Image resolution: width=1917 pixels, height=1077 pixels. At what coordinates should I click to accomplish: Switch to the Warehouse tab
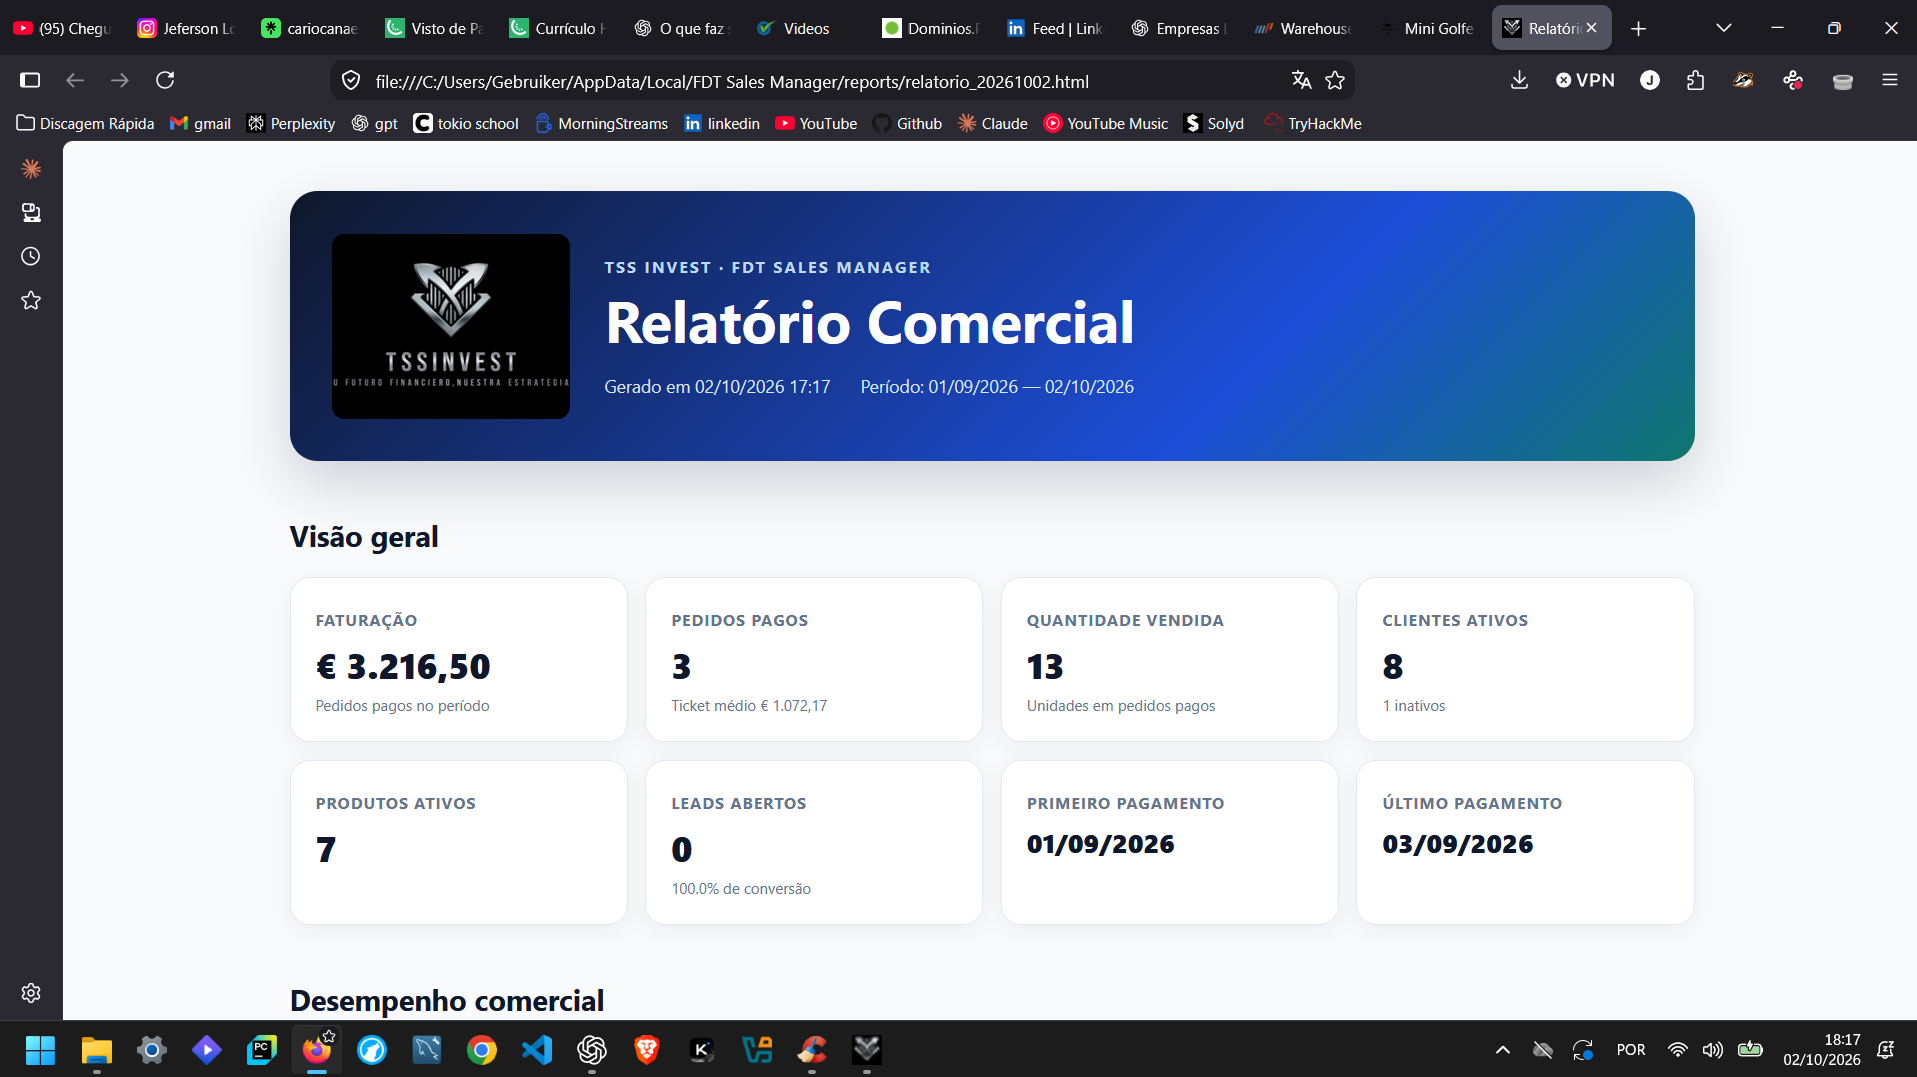point(1303,28)
